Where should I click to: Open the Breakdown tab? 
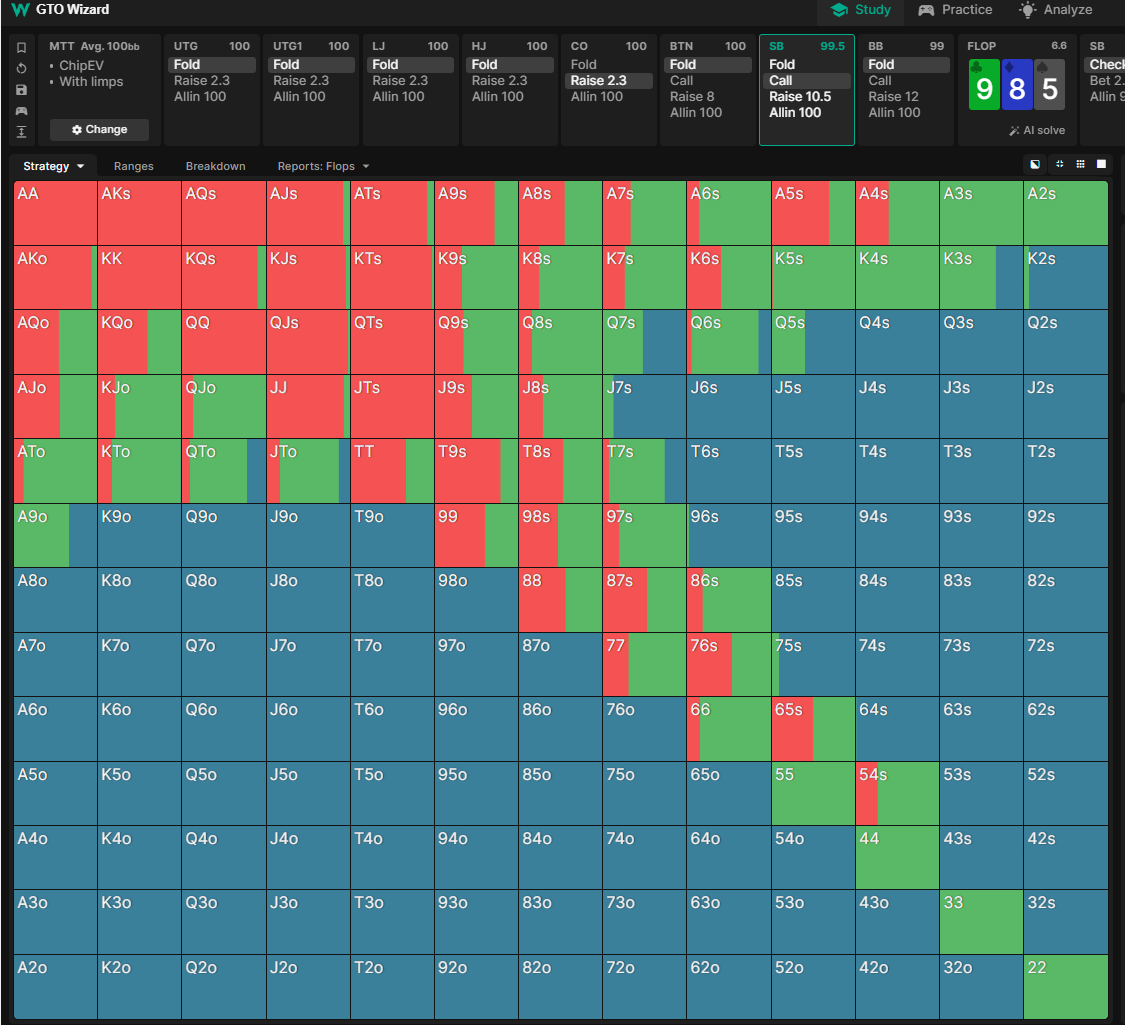pos(215,166)
